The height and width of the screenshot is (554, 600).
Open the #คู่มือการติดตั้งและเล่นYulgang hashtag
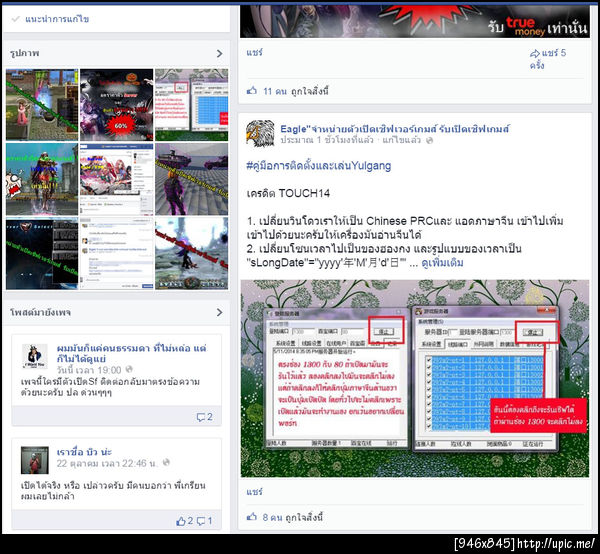tap(319, 166)
